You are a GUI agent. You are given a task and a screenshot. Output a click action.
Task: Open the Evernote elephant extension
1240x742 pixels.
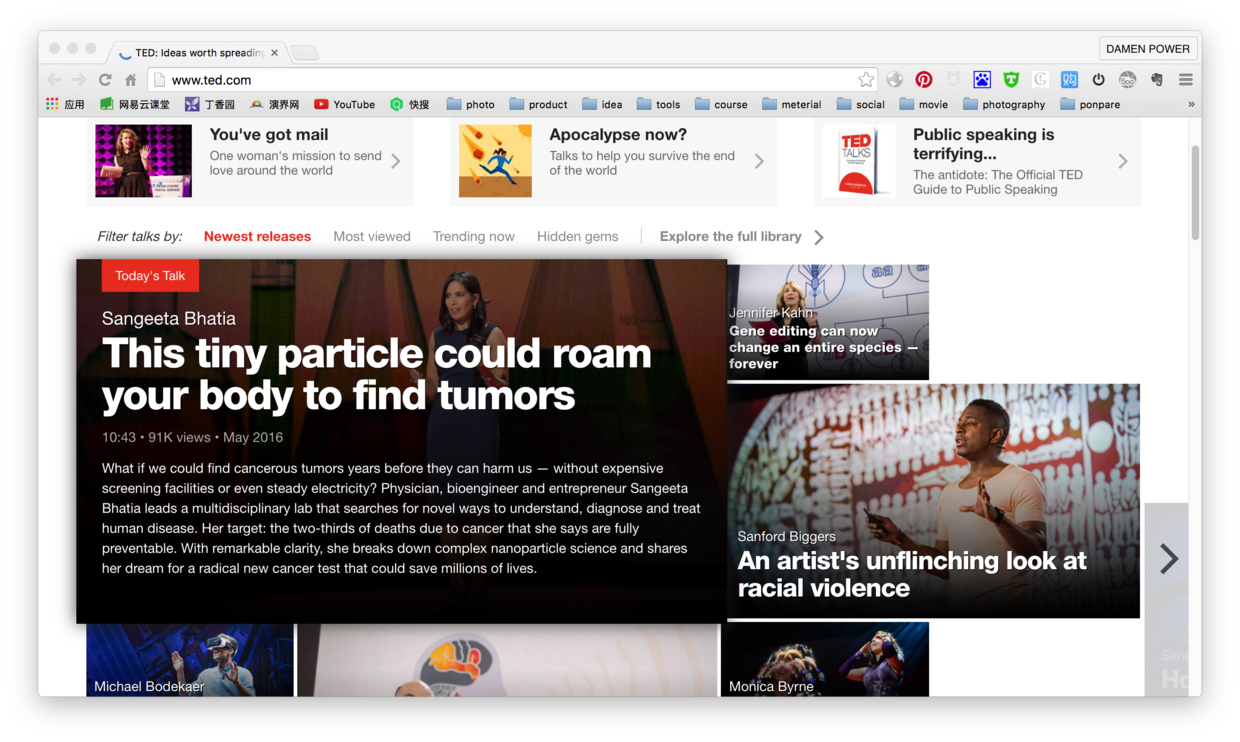click(1157, 80)
